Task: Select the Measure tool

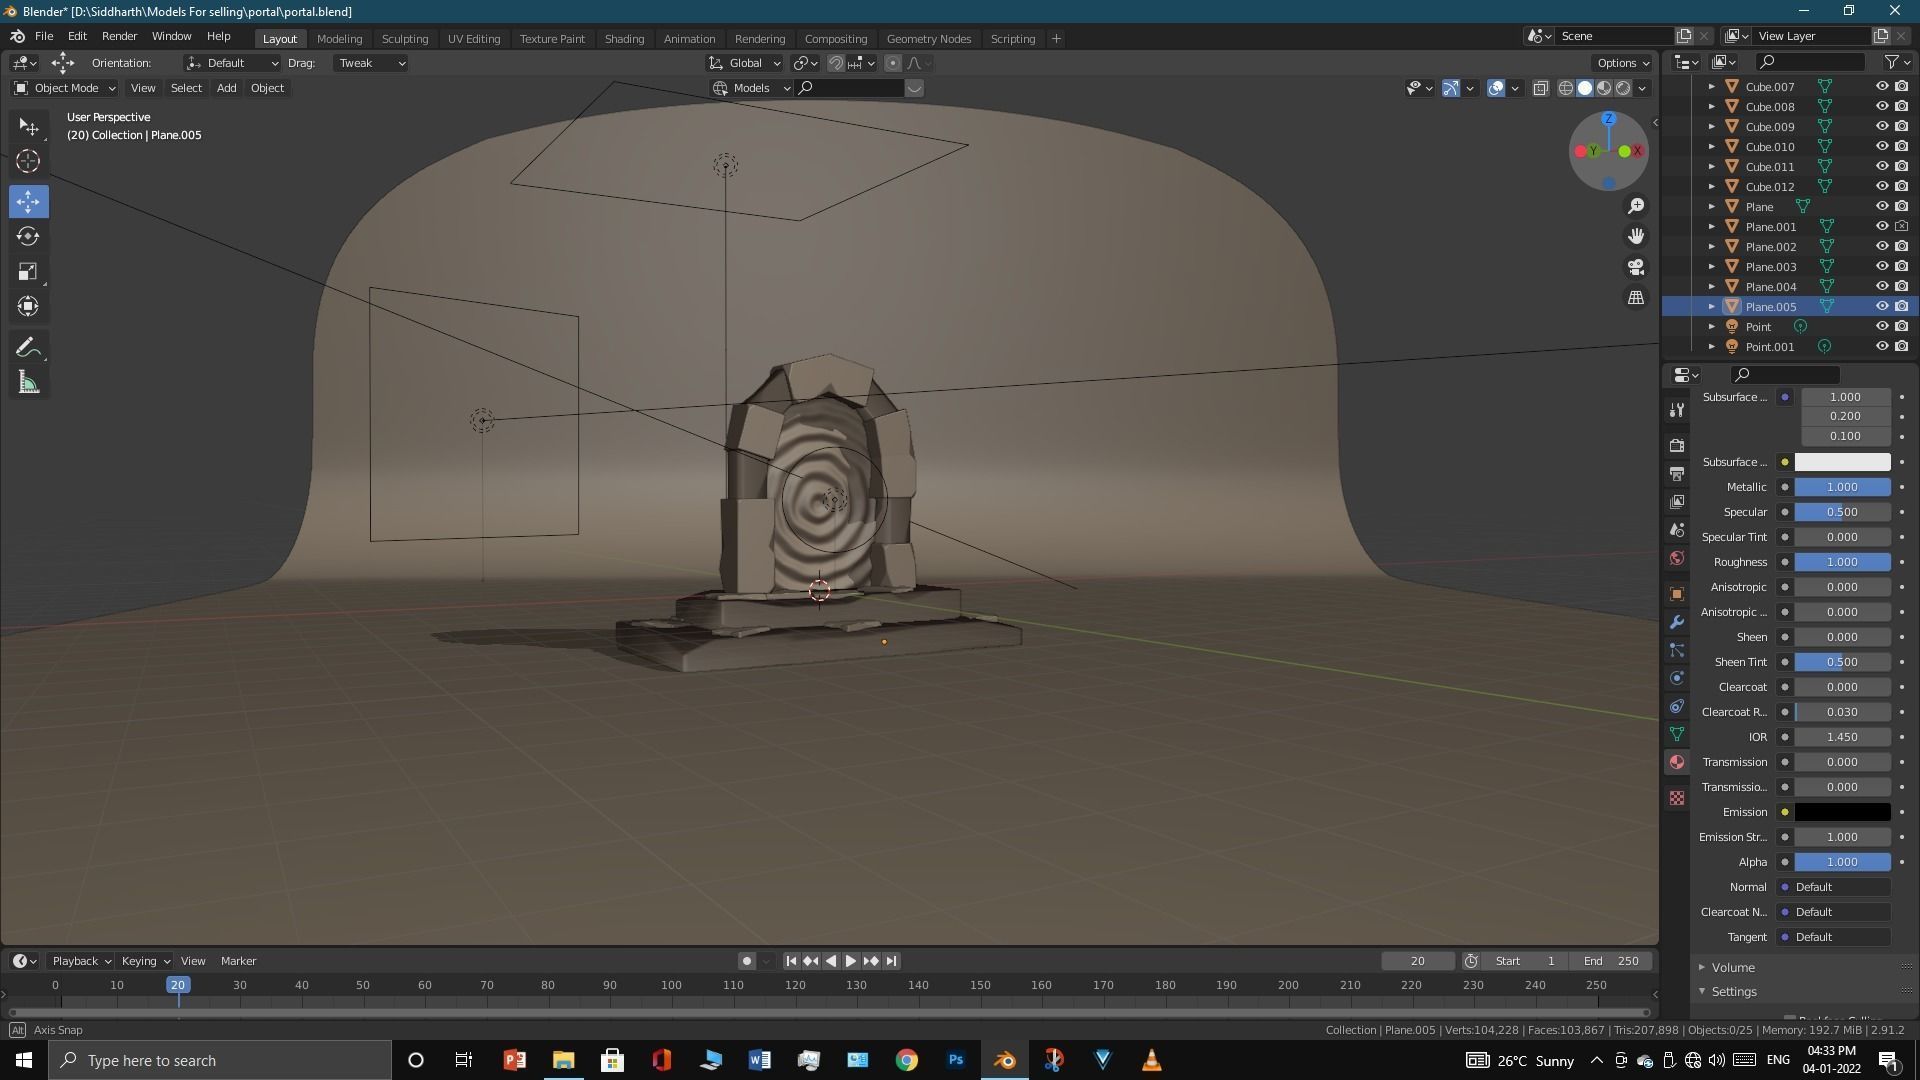Action: (28, 383)
